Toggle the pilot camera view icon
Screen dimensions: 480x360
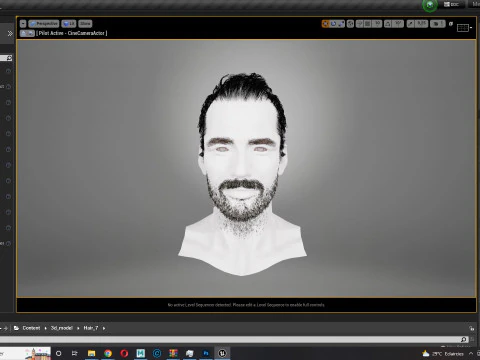click(31, 33)
